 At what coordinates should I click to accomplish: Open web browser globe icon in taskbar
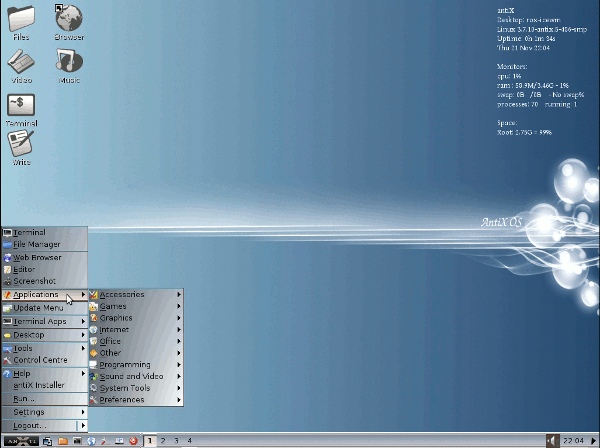(91, 441)
